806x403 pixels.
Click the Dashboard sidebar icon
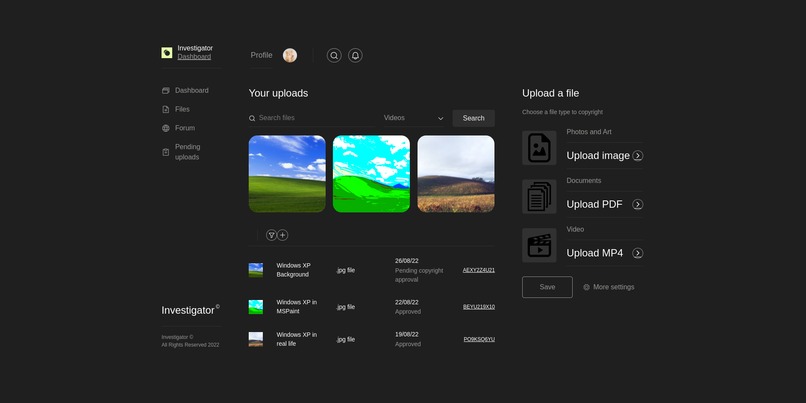pyautogui.click(x=166, y=90)
